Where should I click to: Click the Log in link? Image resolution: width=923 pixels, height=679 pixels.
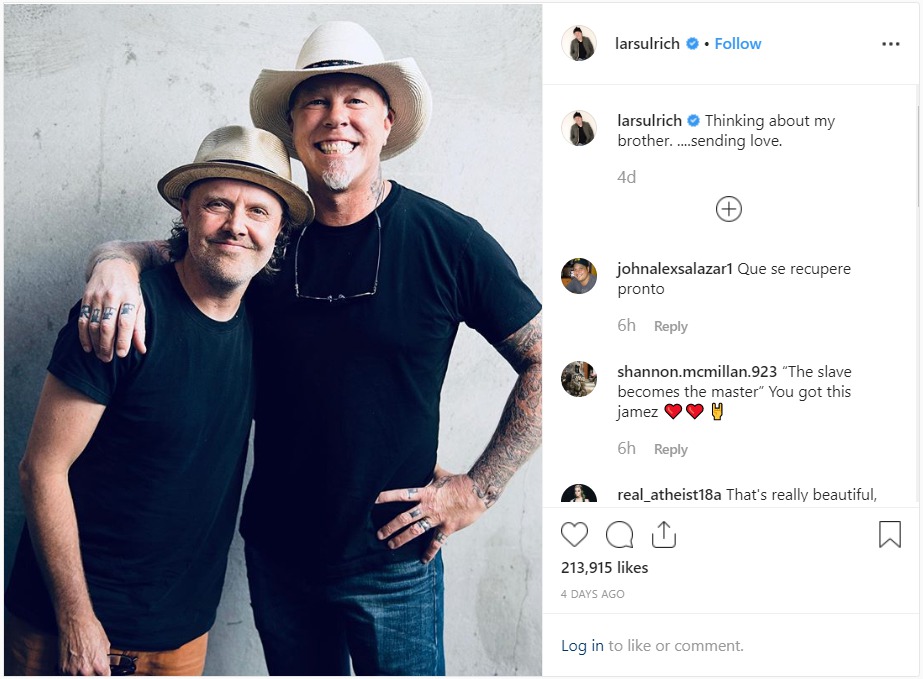(582, 646)
